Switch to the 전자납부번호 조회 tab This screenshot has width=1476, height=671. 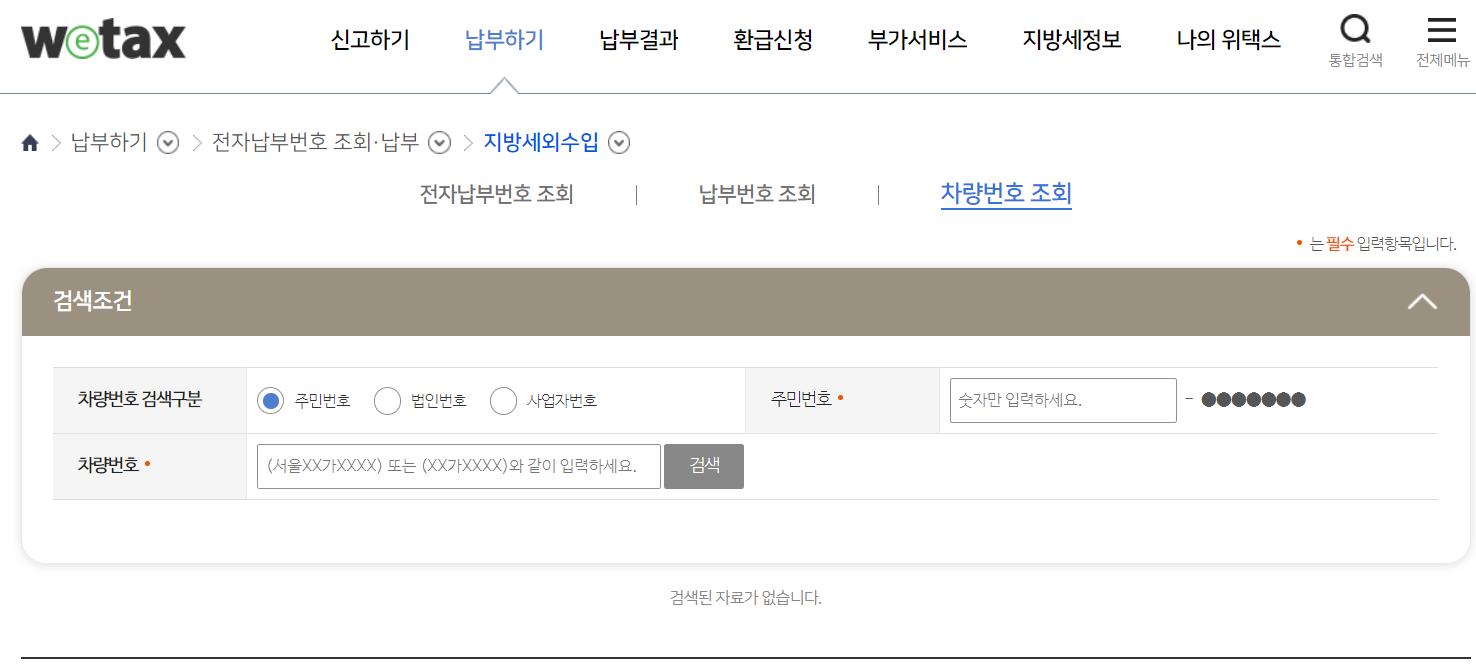tap(495, 193)
